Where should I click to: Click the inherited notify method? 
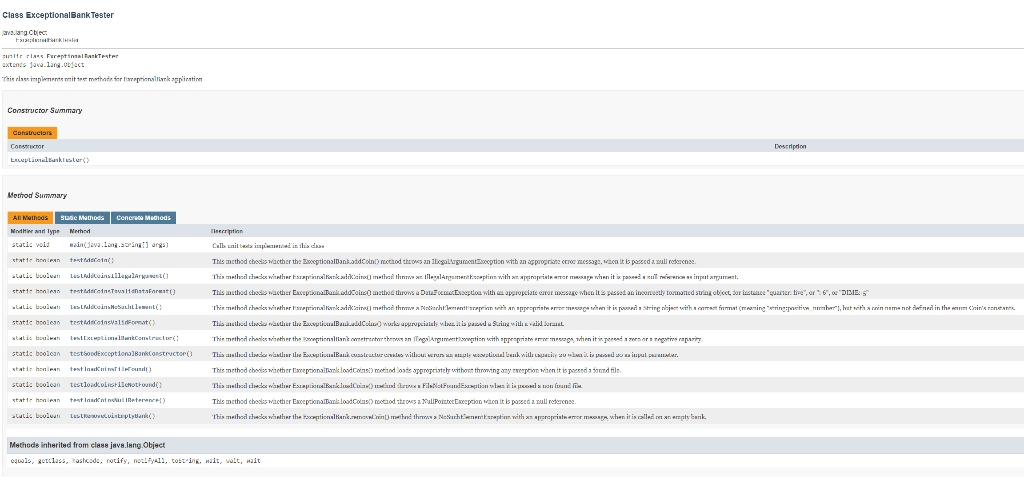pyautogui.click(x=116, y=461)
